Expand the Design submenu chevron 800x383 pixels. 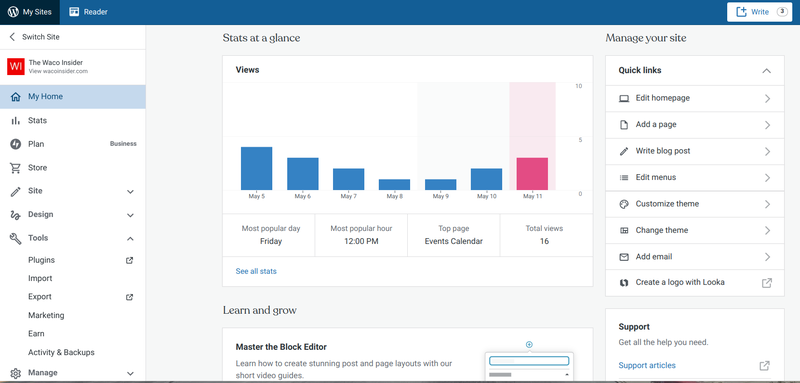click(130, 215)
